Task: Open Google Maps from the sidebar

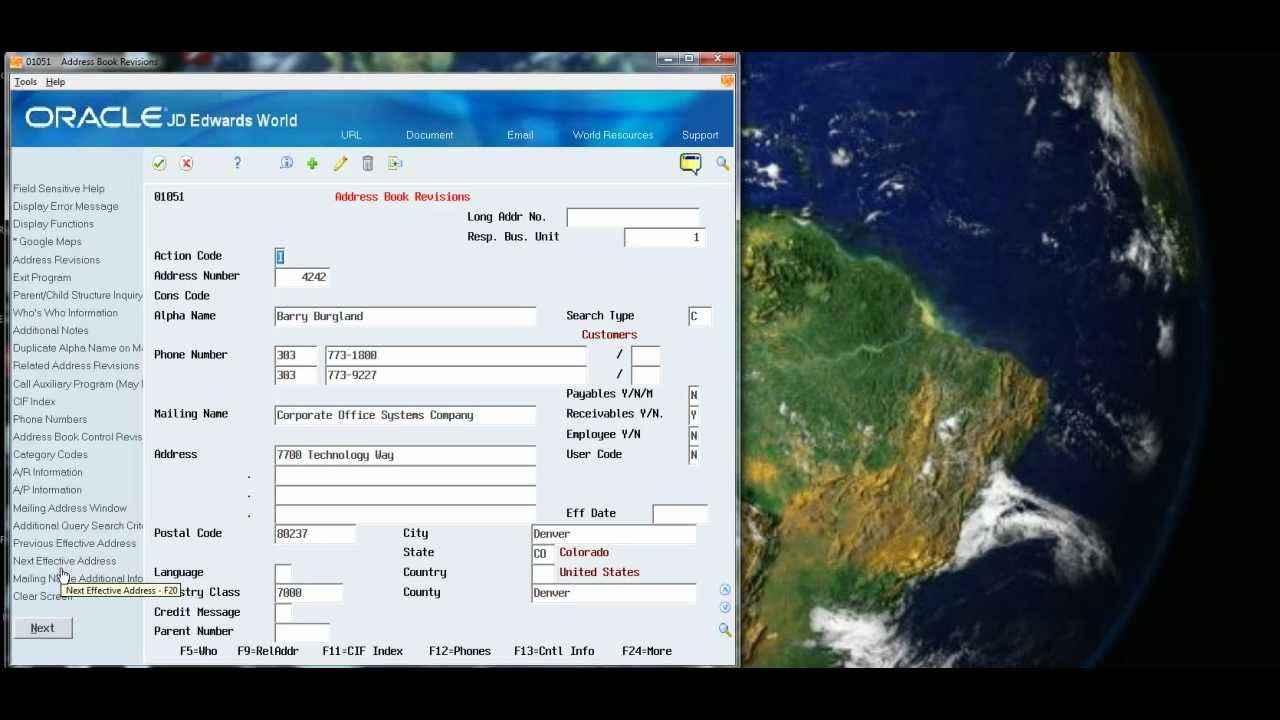Action: tap(48, 242)
